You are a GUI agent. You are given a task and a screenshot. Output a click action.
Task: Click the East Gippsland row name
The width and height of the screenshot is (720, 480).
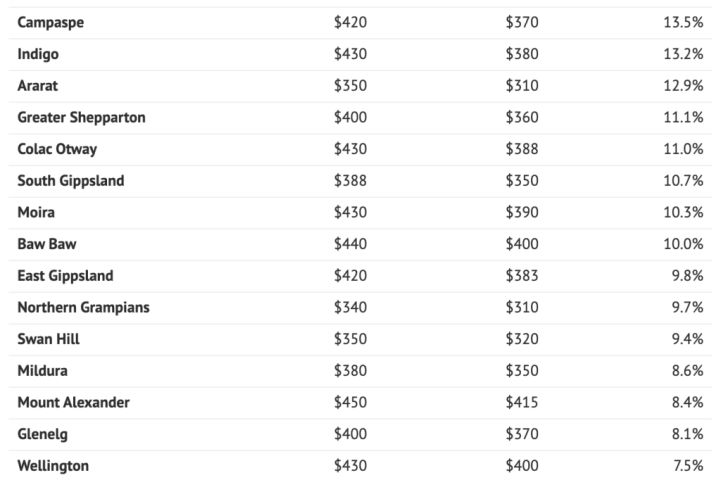coord(65,276)
